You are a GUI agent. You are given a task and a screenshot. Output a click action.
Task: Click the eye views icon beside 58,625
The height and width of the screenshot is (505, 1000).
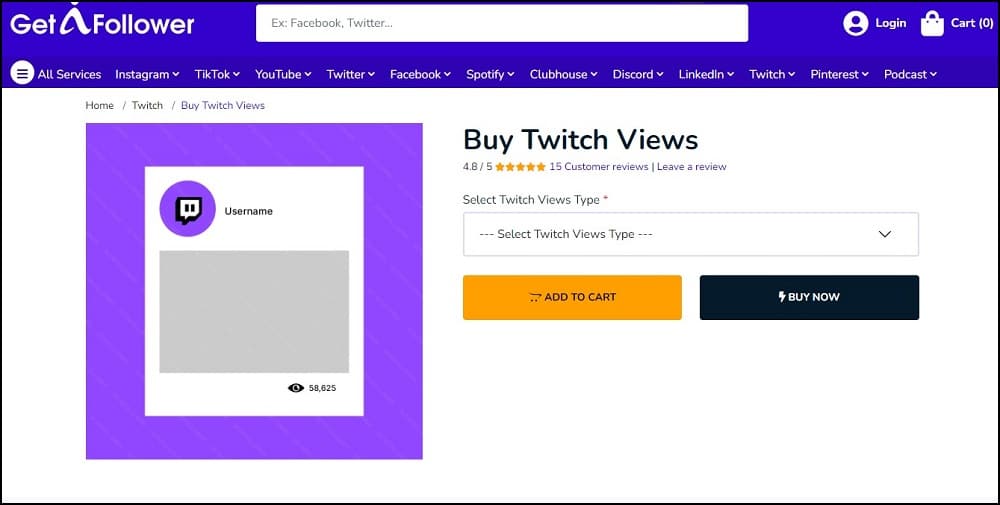click(296, 388)
